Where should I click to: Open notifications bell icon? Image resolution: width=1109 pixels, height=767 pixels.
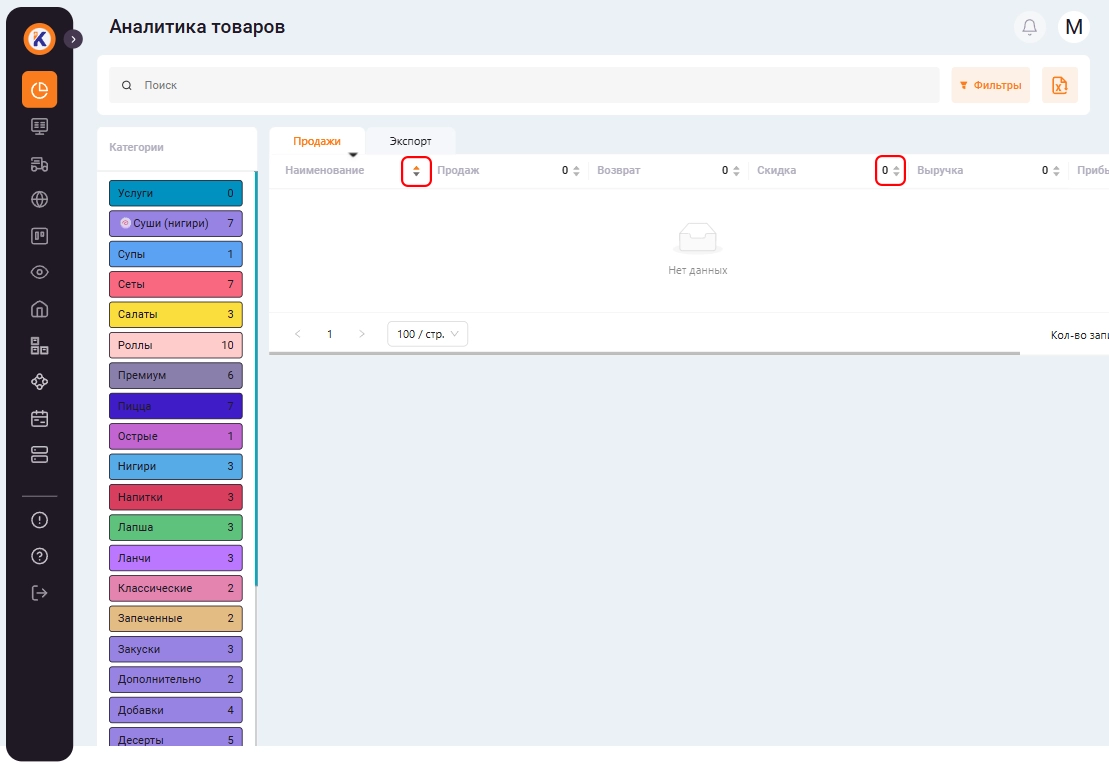(1029, 27)
